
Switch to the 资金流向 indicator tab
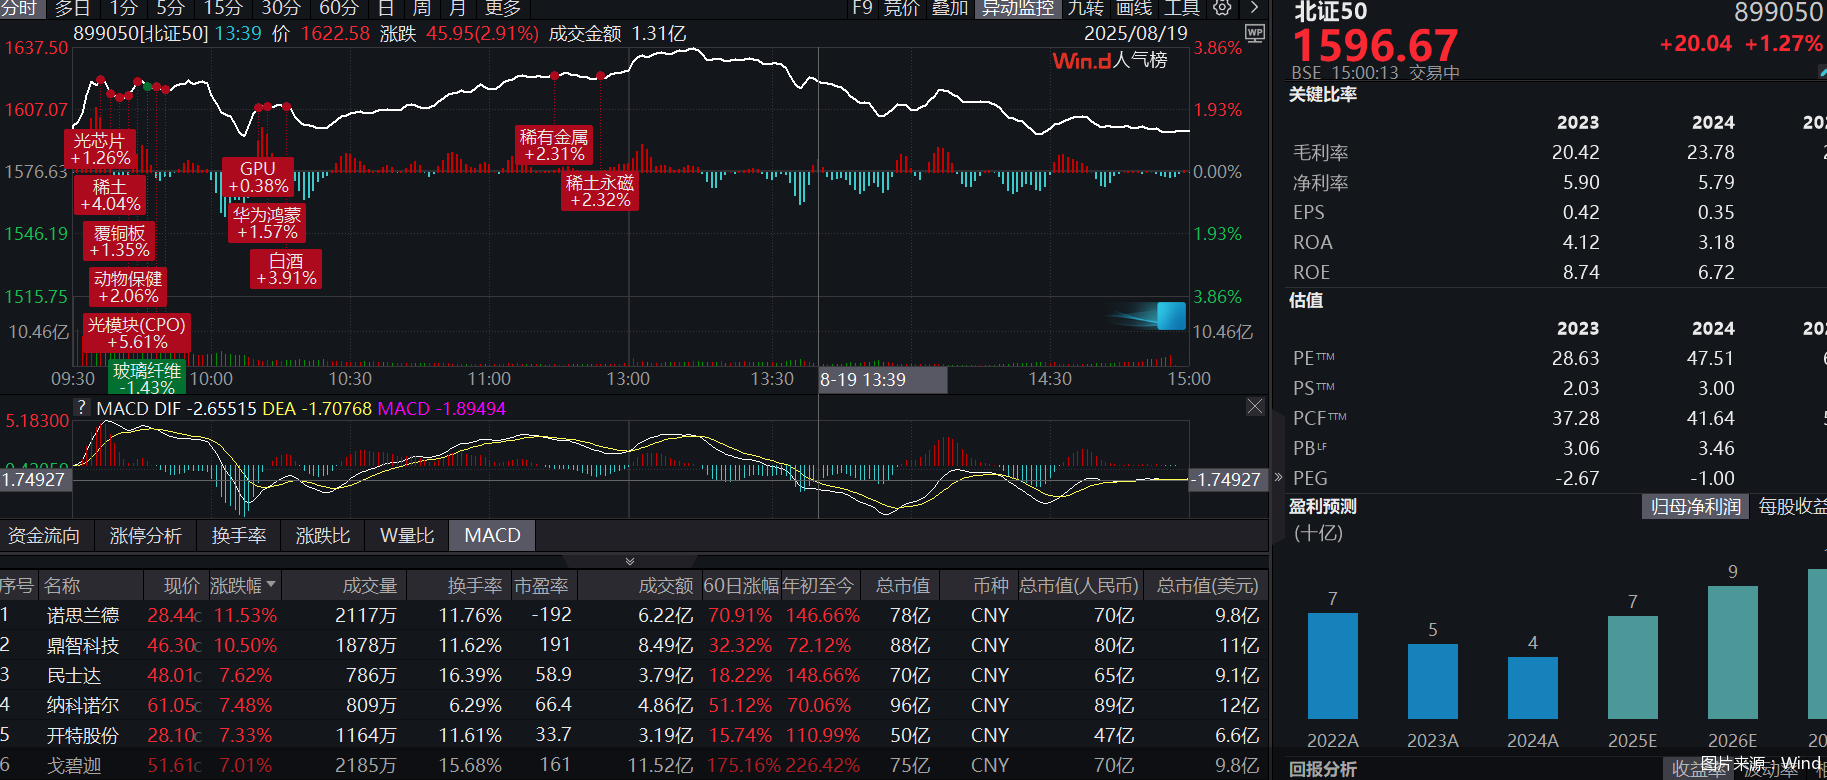pos(44,536)
